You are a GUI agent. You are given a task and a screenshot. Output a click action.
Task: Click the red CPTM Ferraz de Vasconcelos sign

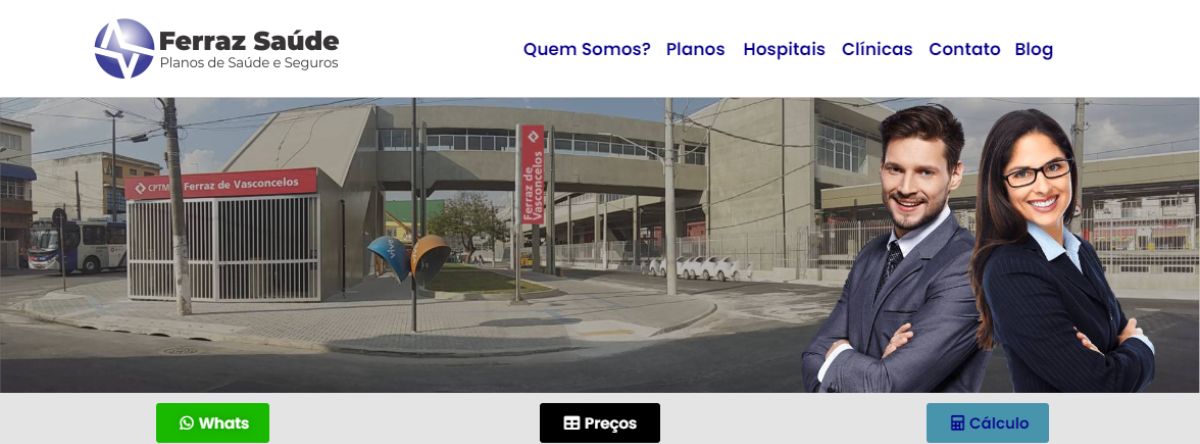(221, 185)
